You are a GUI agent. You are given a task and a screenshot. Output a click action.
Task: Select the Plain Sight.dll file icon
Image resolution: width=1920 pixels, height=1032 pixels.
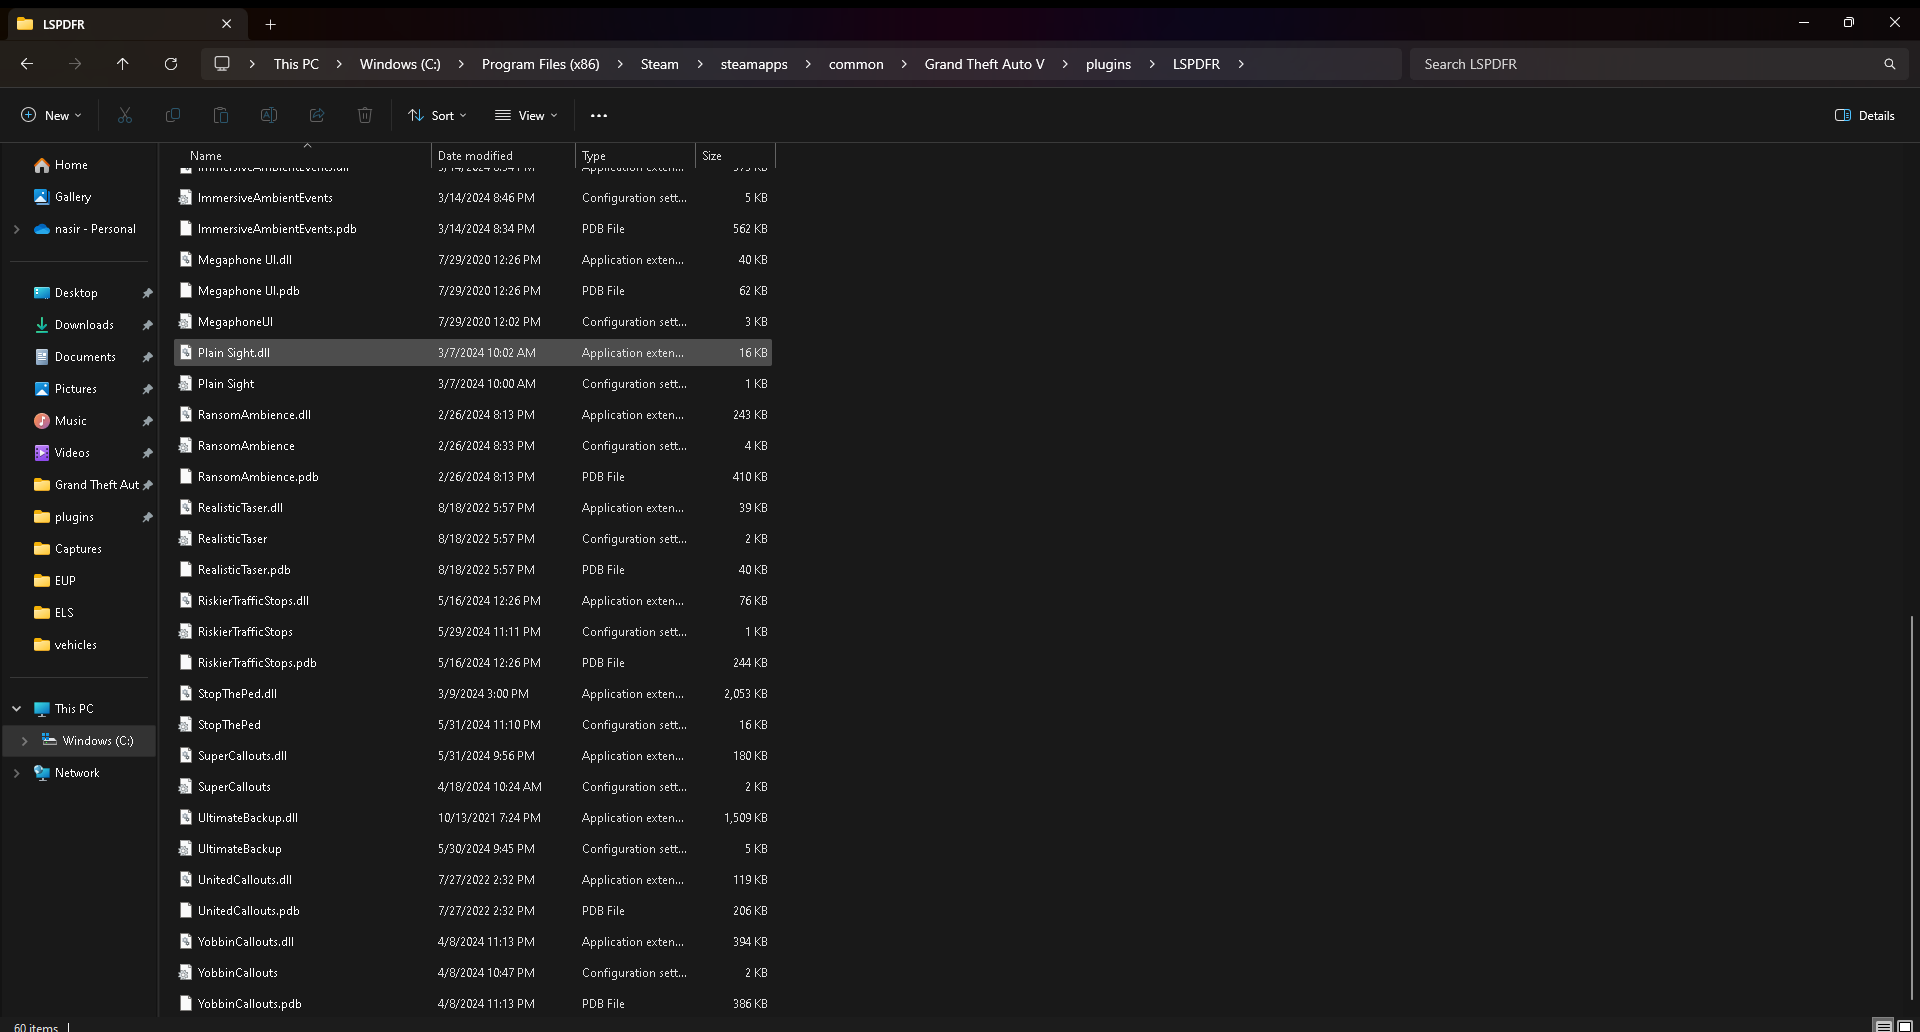point(186,353)
